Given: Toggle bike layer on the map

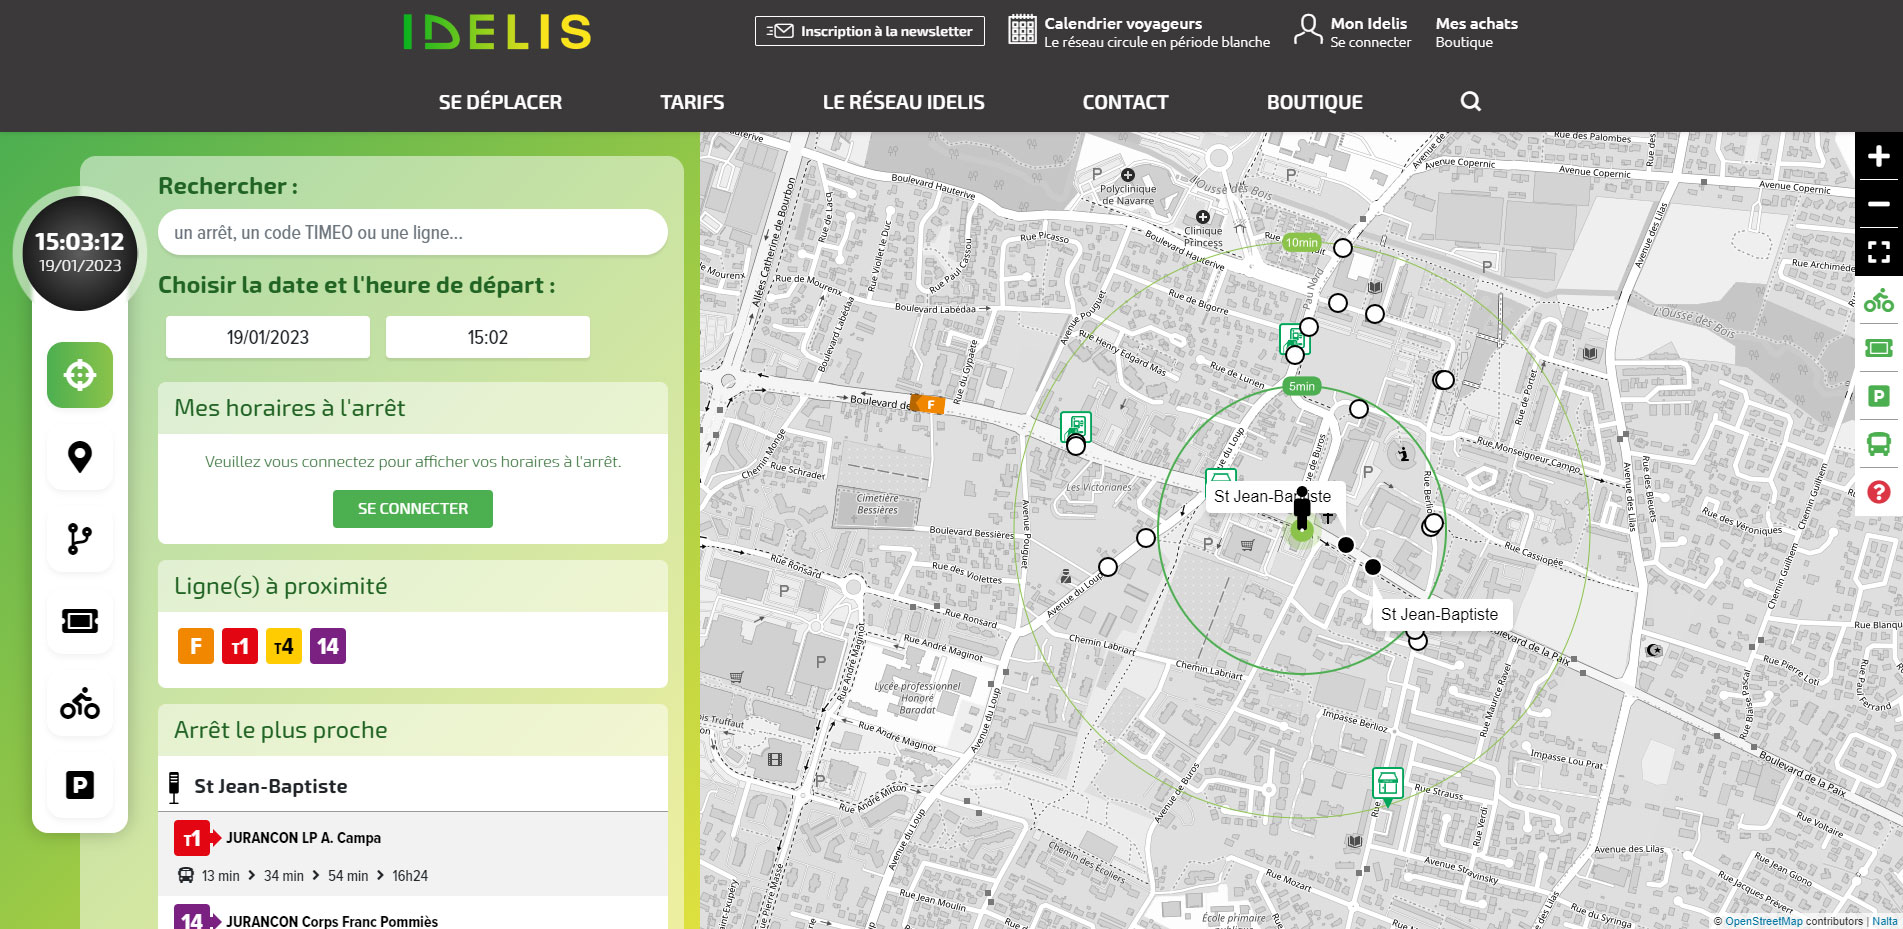Looking at the screenshot, I should pyautogui.click(x=1878, y=300).
